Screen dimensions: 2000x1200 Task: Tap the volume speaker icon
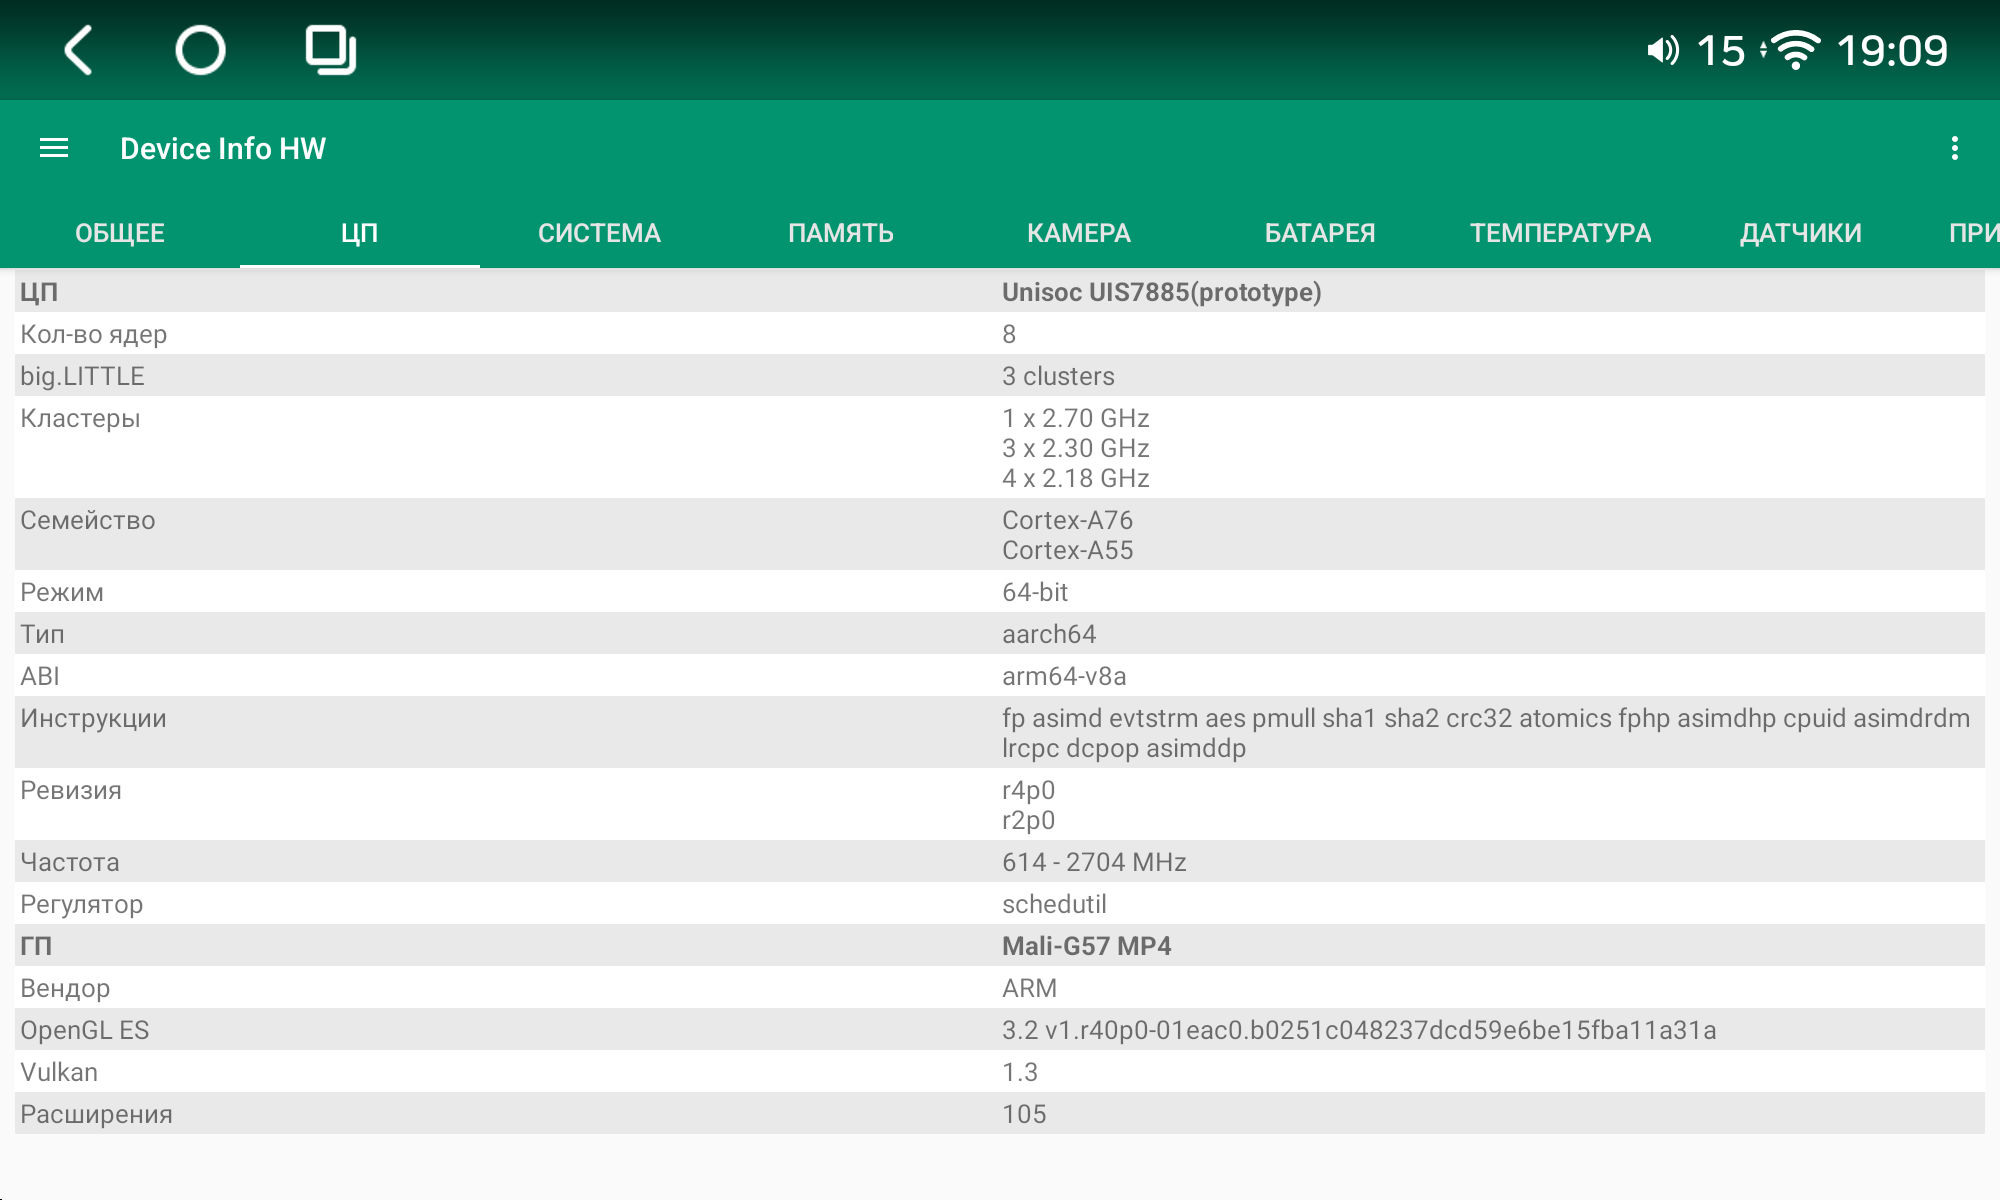click(1663, 50)
